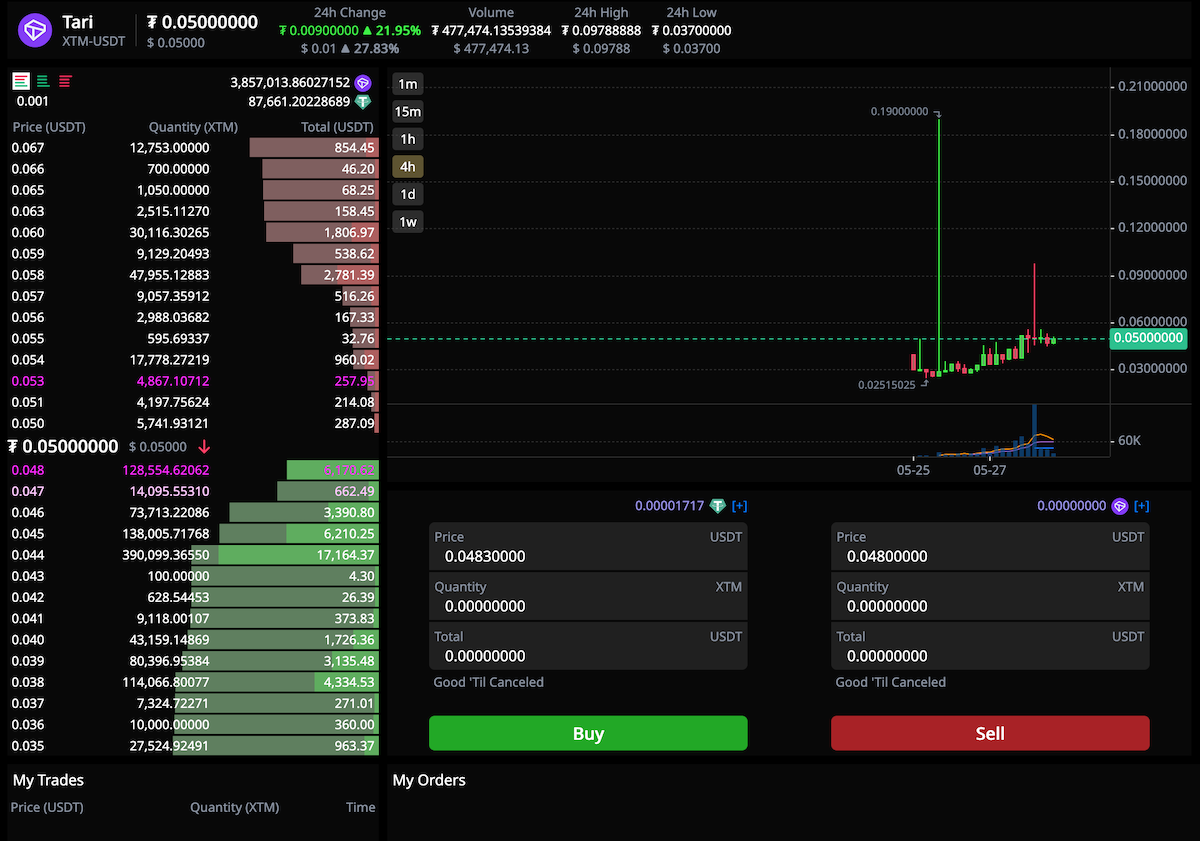Select the 0.067 sell order row
Viewport: 1200px width, 841px height.
pos(193,148)
